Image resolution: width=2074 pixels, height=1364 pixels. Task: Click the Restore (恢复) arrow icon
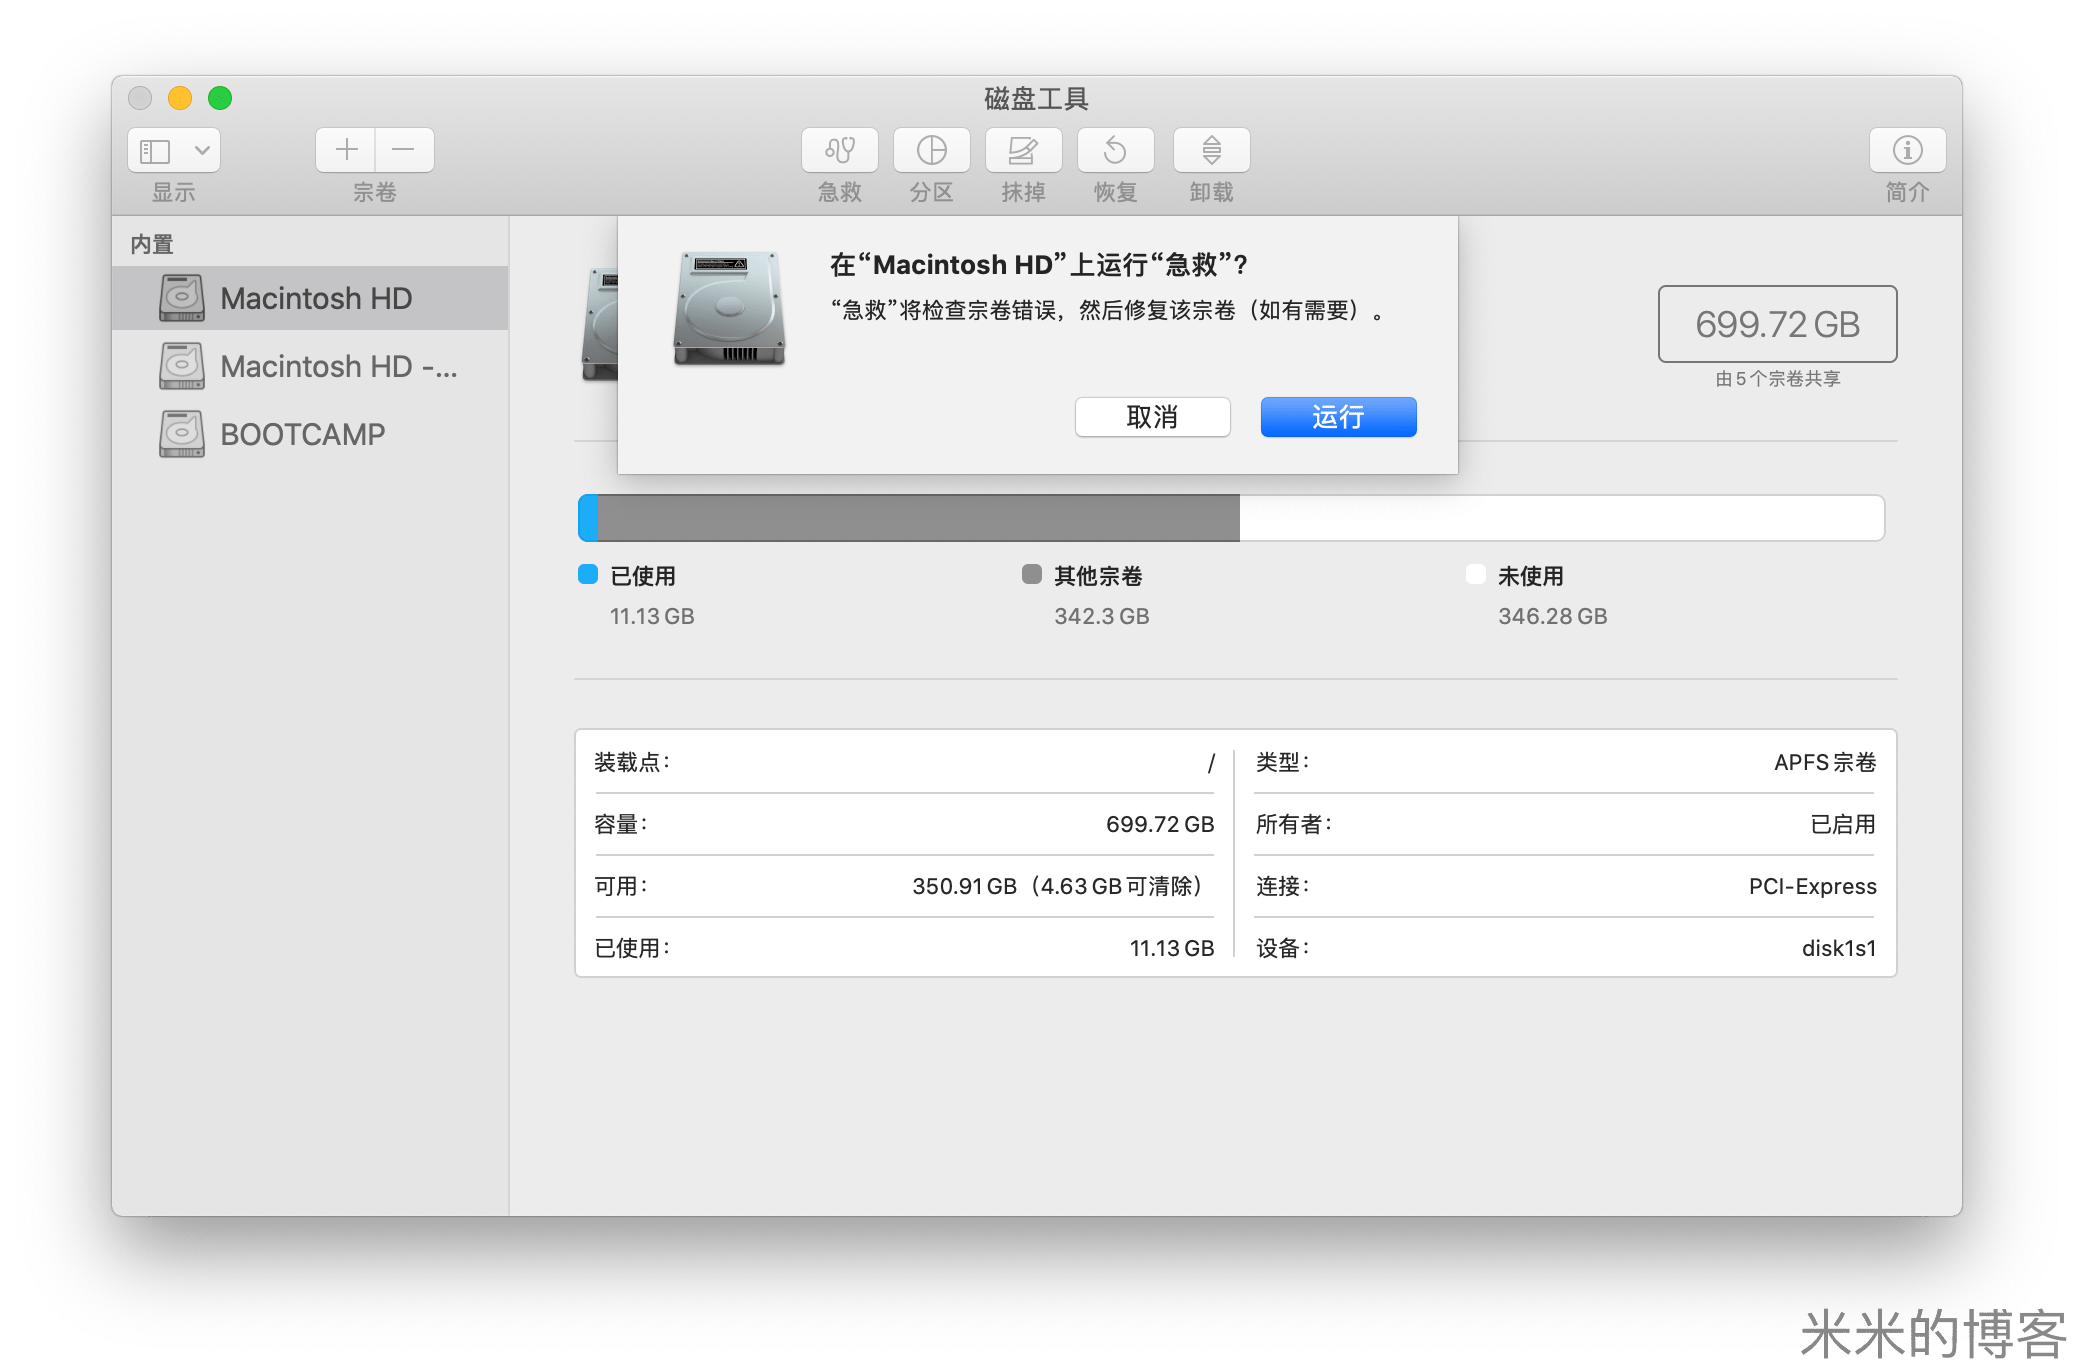[x=1115, y=151]
